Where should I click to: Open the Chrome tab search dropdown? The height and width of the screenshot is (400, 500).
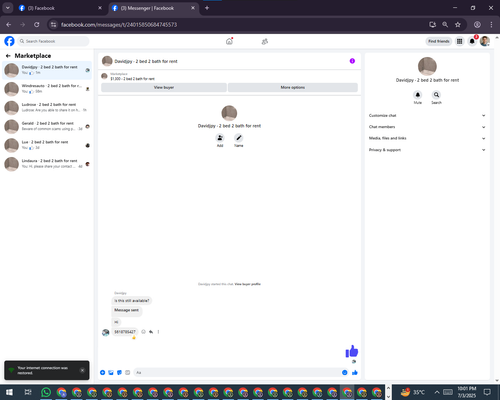pos(8,8)
